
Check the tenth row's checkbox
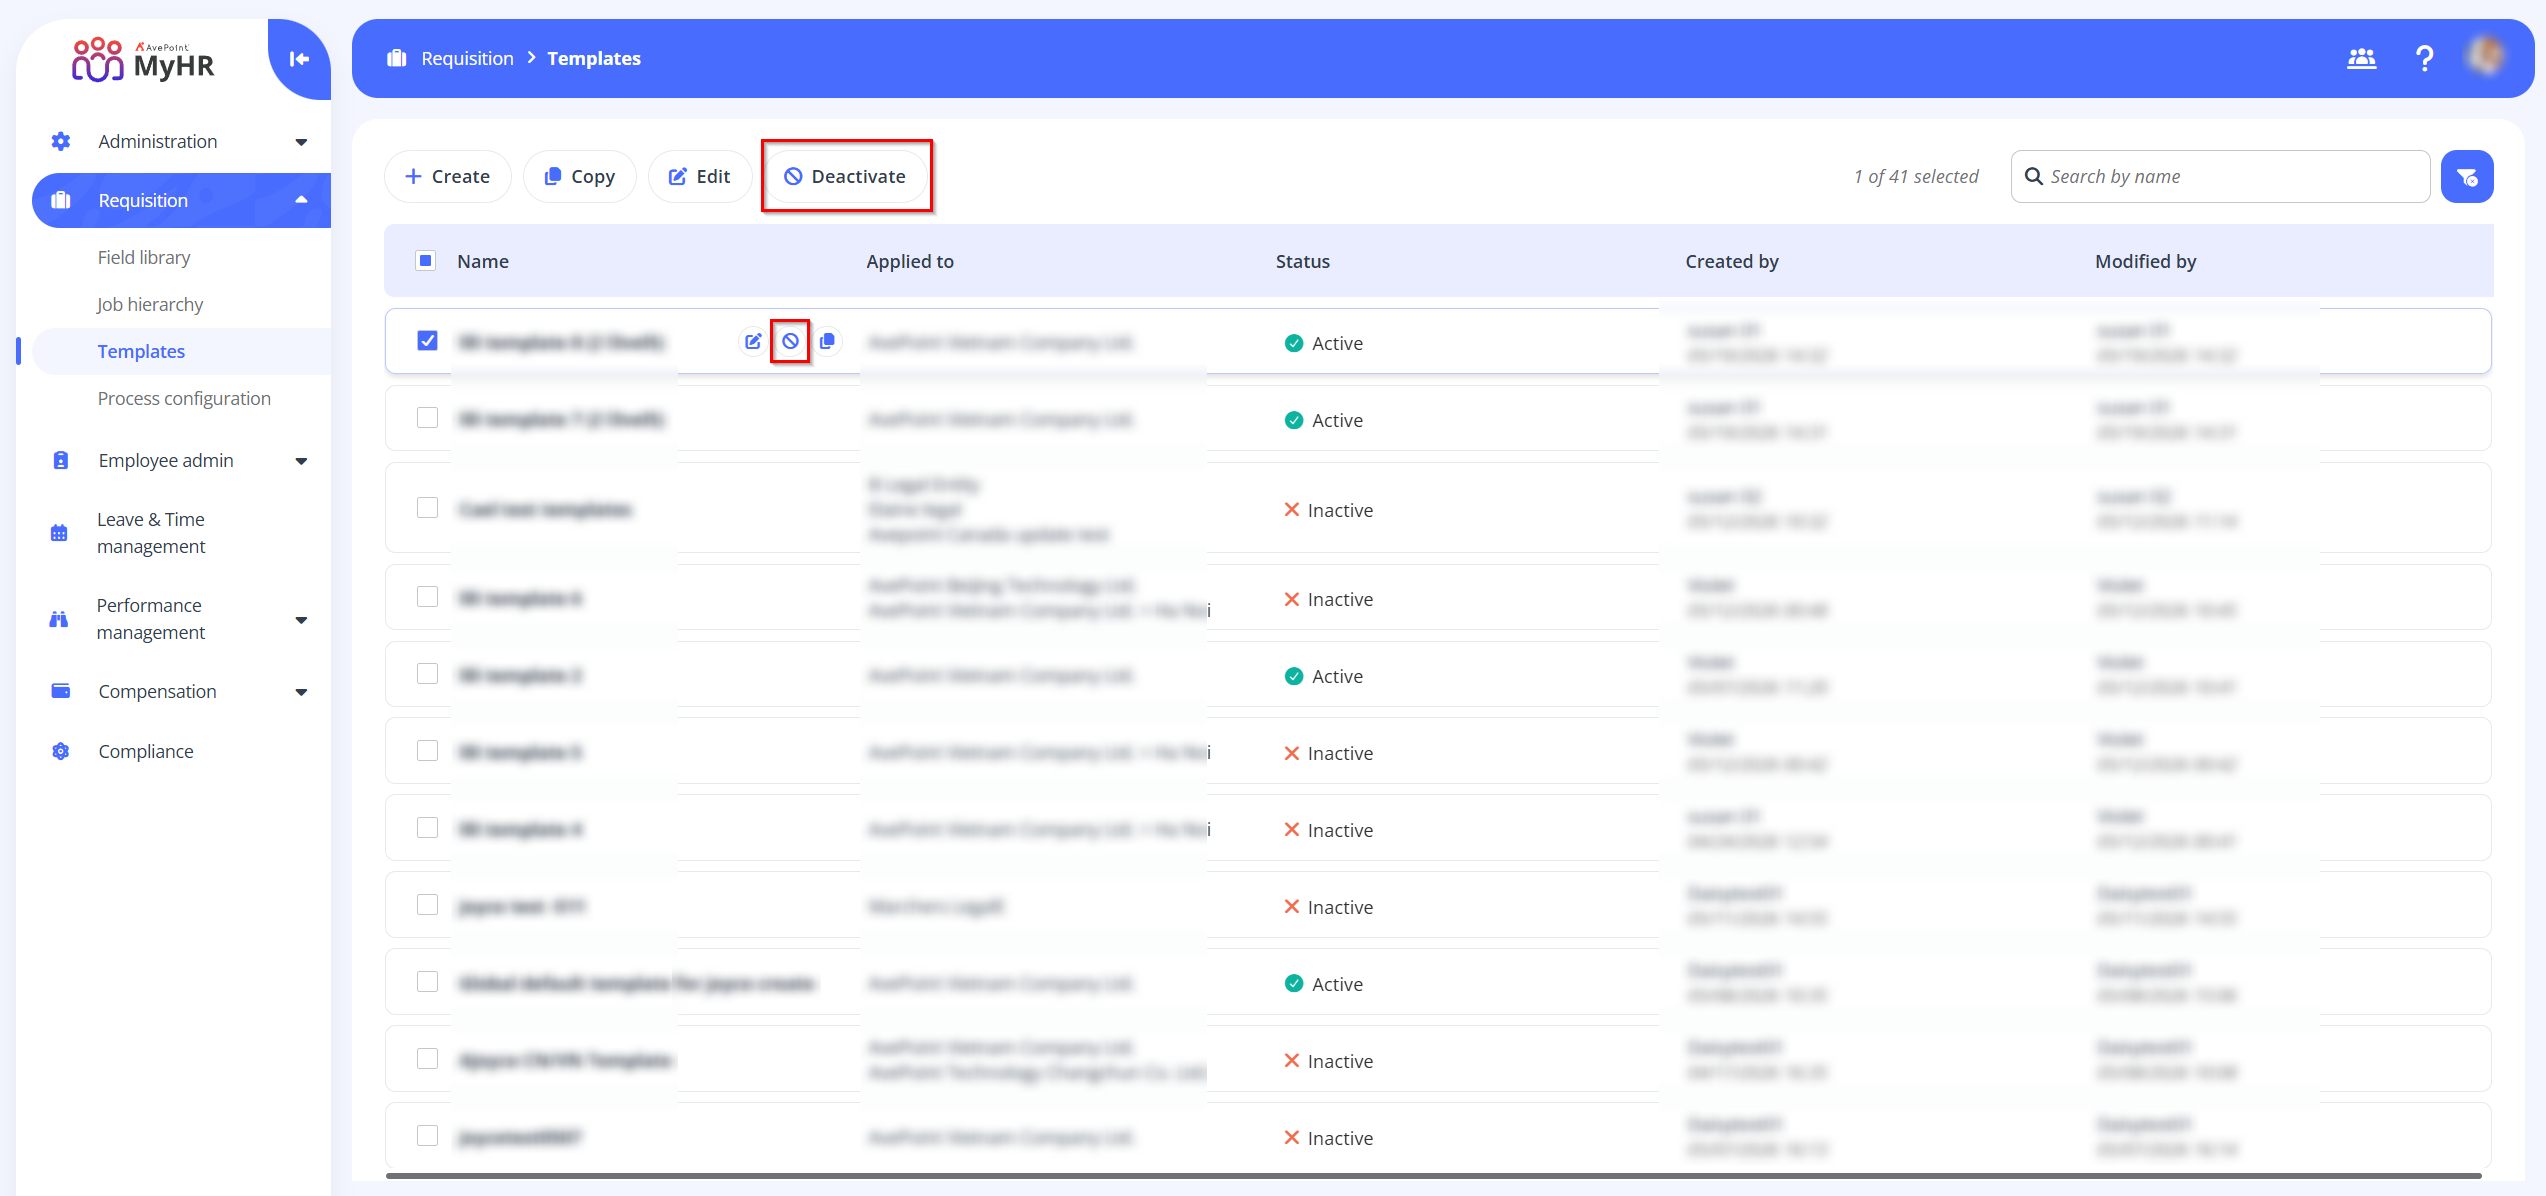point(427,1059)
